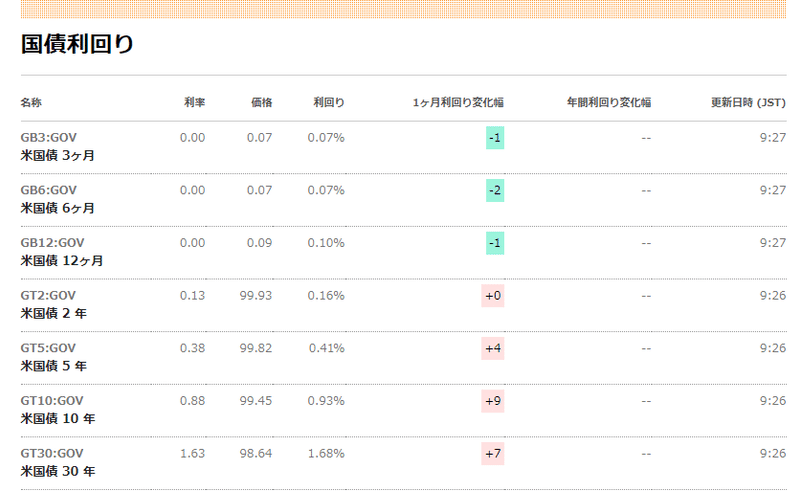
Task: Open the GT2:GOV ticker link
Action: click(48, 295)
